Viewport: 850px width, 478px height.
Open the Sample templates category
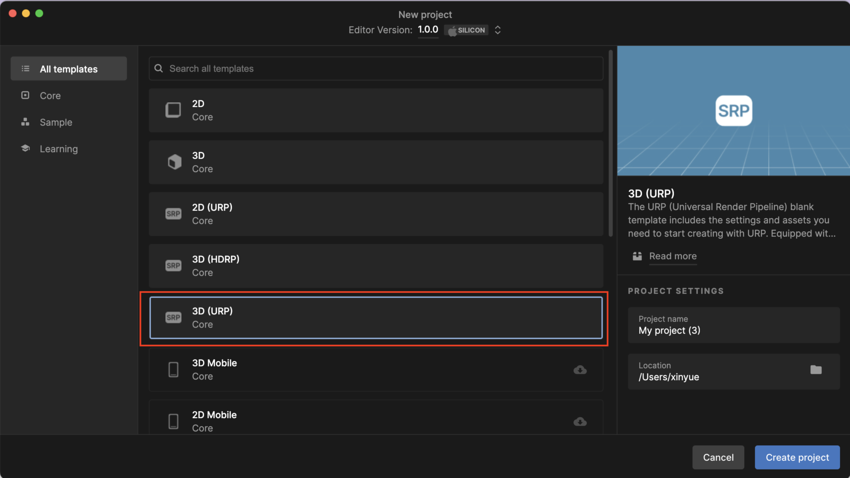point(56,122)
